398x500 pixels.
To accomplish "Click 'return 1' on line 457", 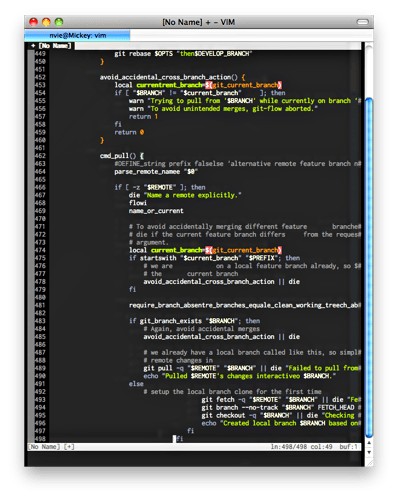I will pyautogui.click(x=143, y=117).
